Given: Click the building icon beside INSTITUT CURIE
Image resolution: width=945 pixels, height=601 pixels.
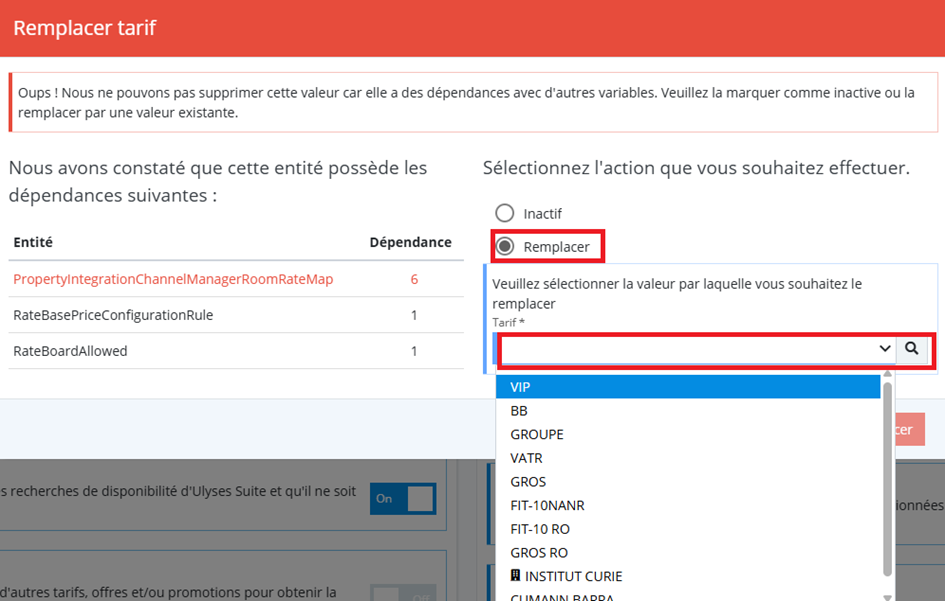Looking at the screenshot, I should click(x=516, y=576).
